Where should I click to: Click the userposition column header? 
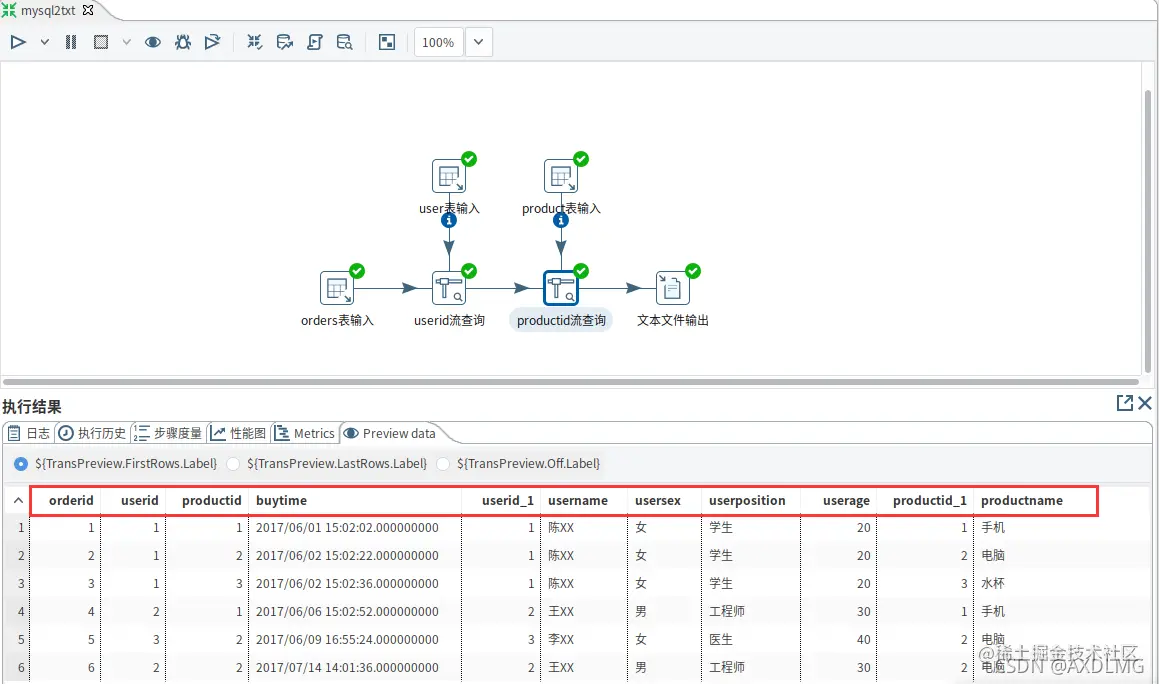point(751,501)
